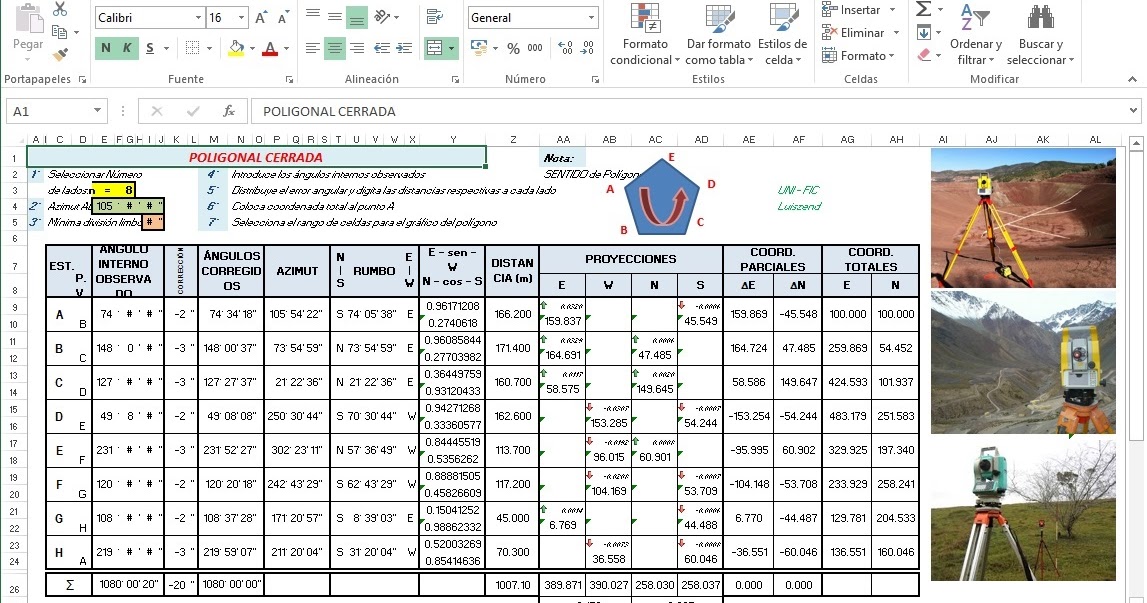The height and width of the screenshot is (603, 1147).
Task: Click the Wrap Text icon
Action: [x=435, y=16]
